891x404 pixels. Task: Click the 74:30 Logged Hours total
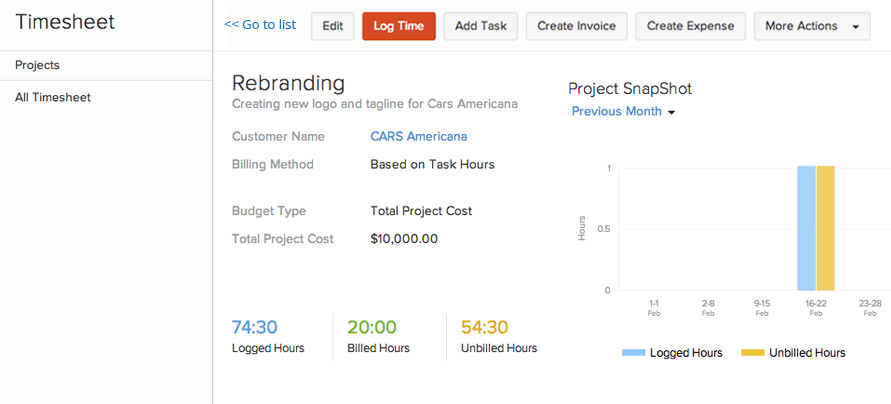click(255, 327)
